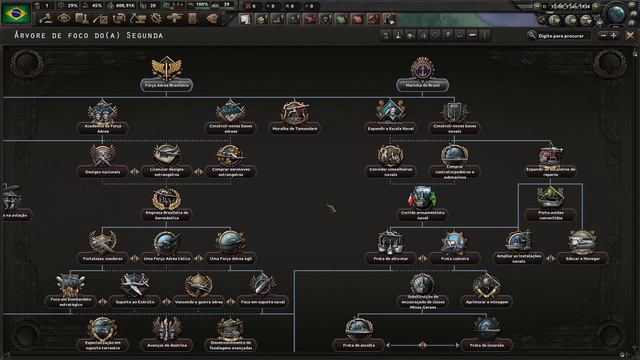Select Suporte ao Exército focus
This screenshot has height=360, width=640.
point(135,291)
